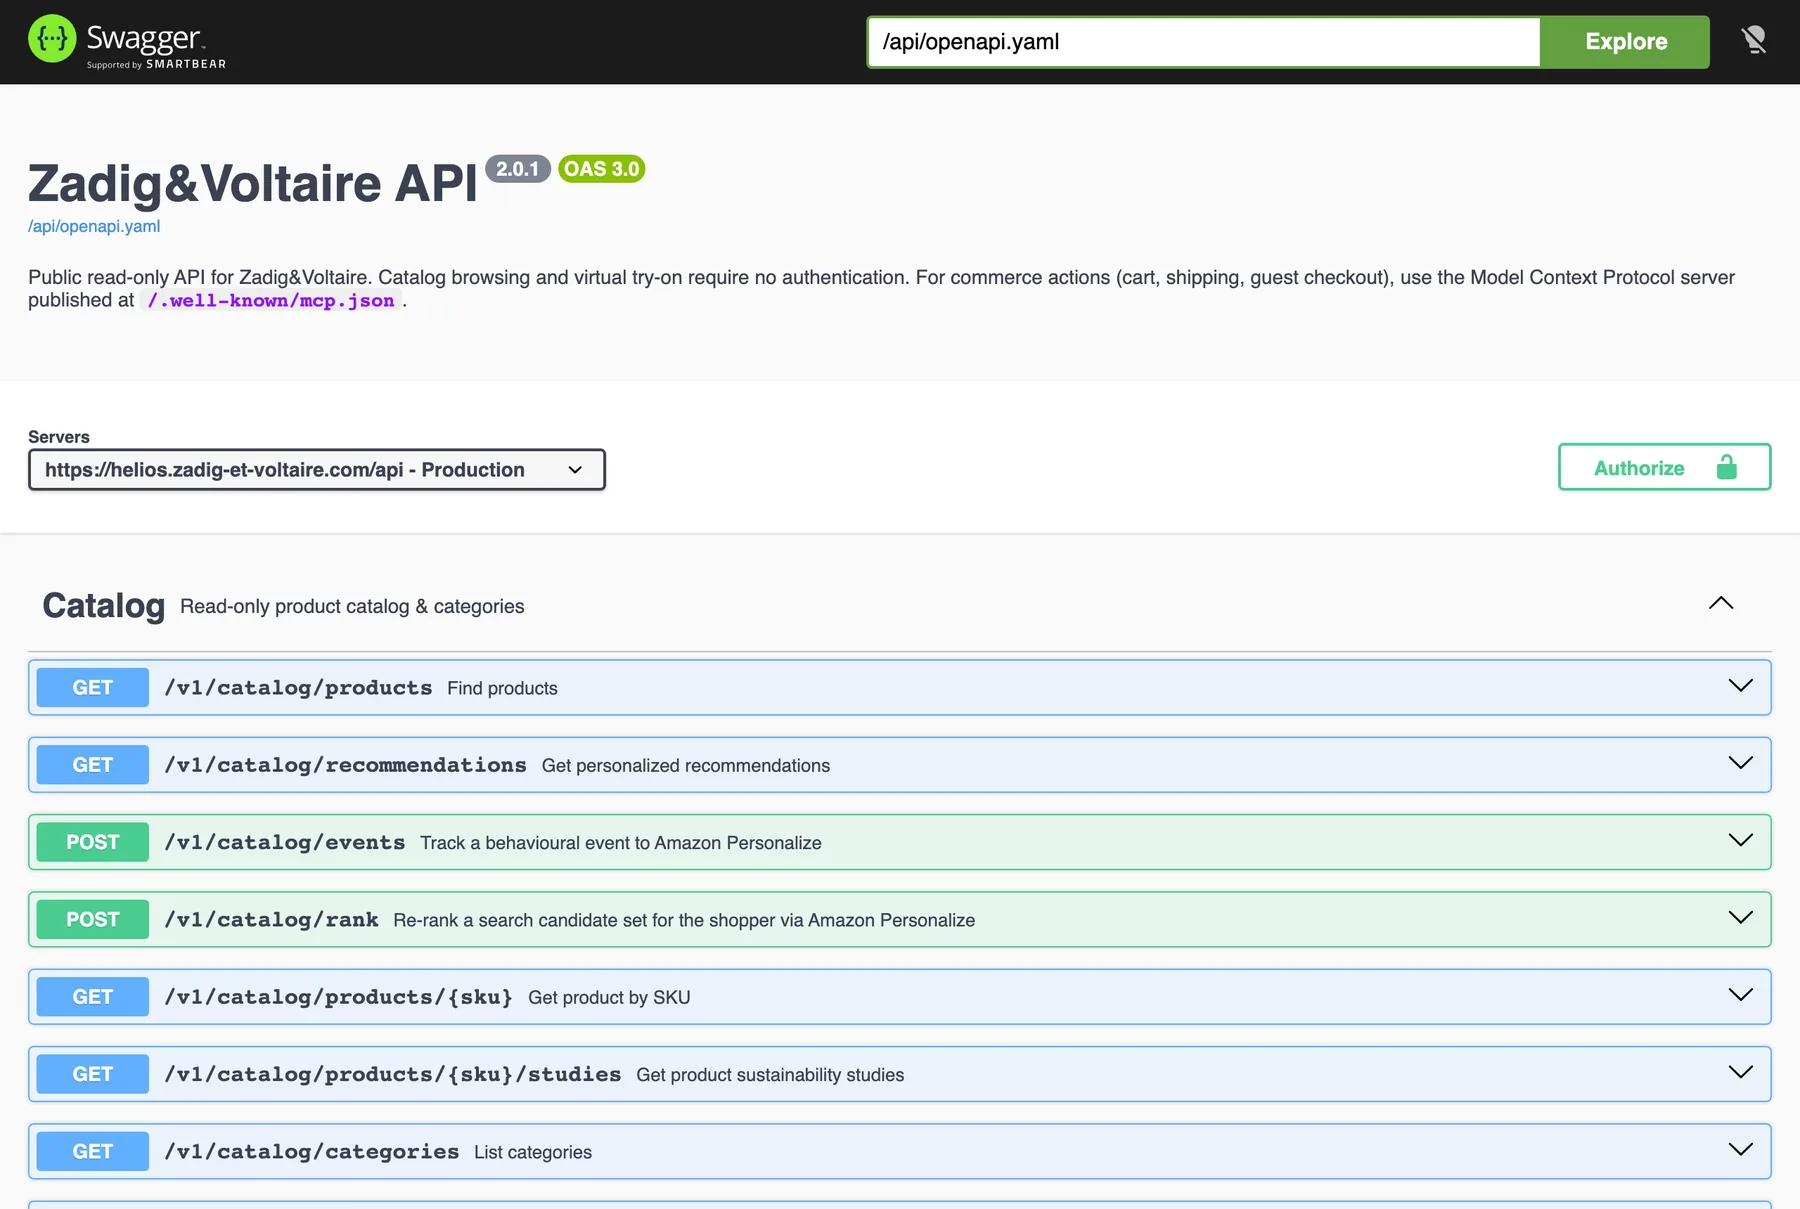Viewport: 1800px width, 1209px height.
Task: Select the /v1/catalog/recommendations path text
Action: click(345, 765)
